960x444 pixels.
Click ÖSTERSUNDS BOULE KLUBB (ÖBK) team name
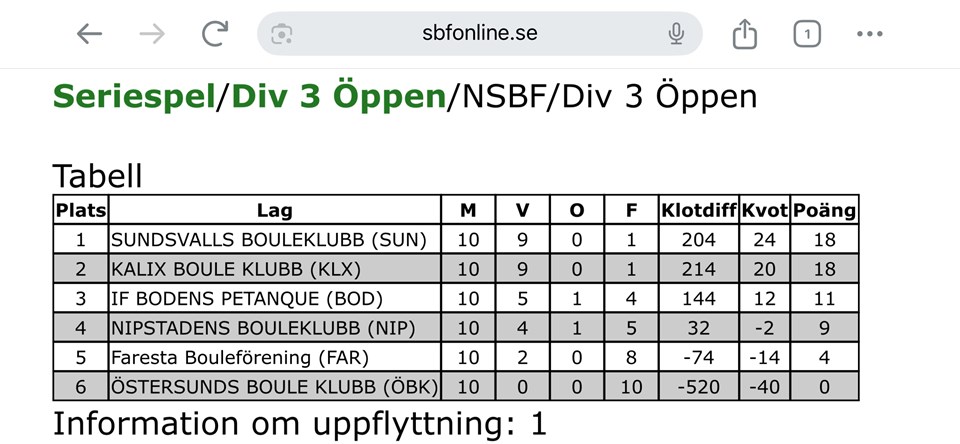[x=274, y=386]
